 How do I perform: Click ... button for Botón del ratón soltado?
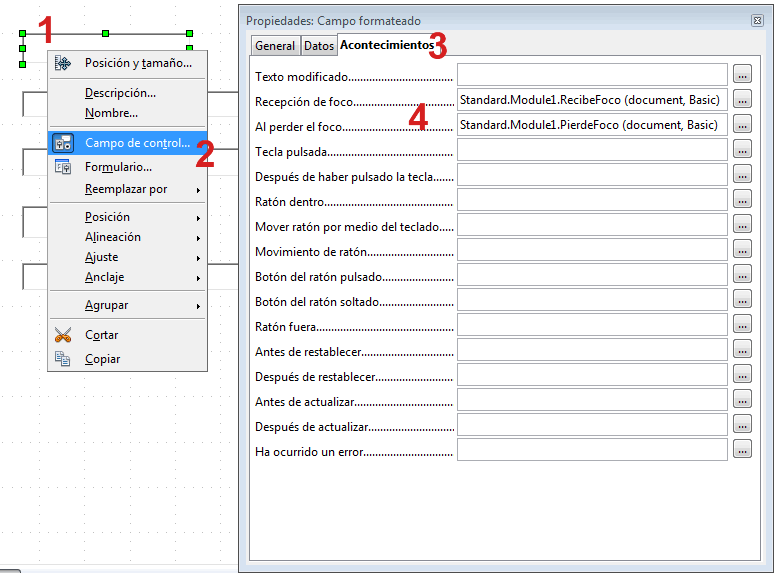click(742, 300)
